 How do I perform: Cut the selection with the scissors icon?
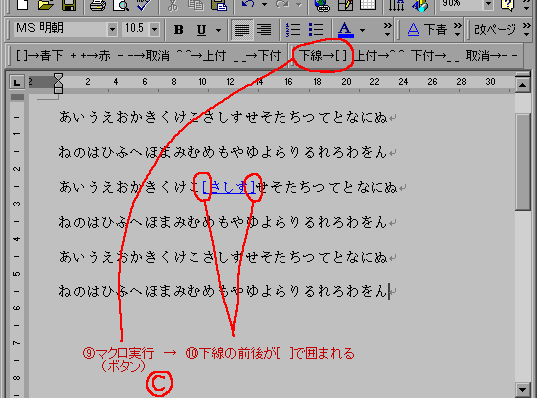pyautogui.click(x=172, y=5)
